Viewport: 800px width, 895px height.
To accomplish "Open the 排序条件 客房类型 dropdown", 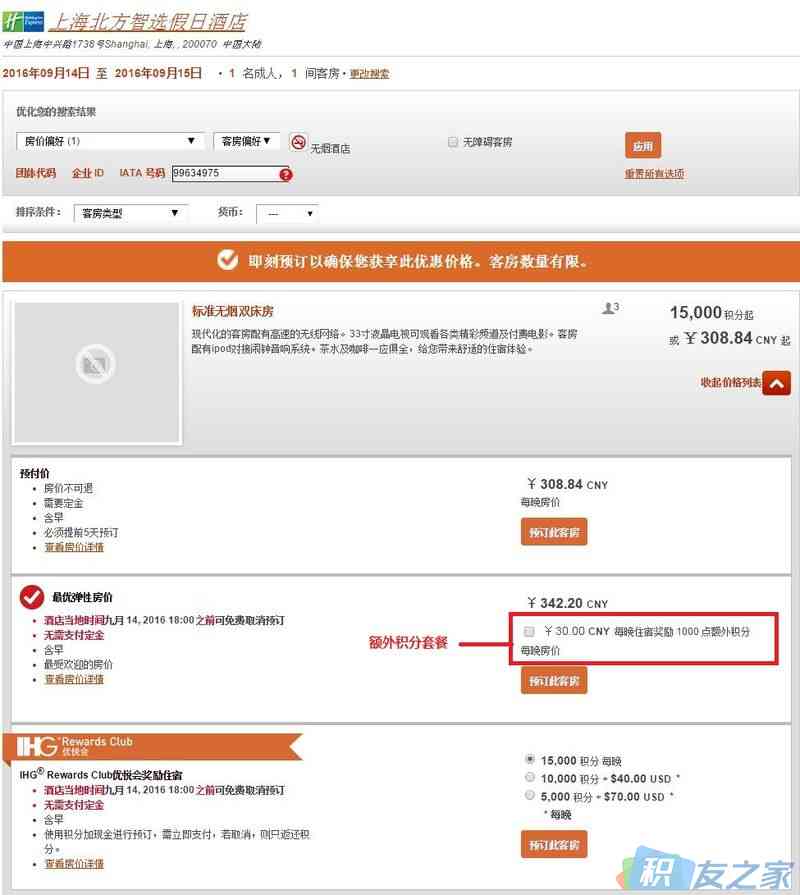I will click(x=130, y=213).
